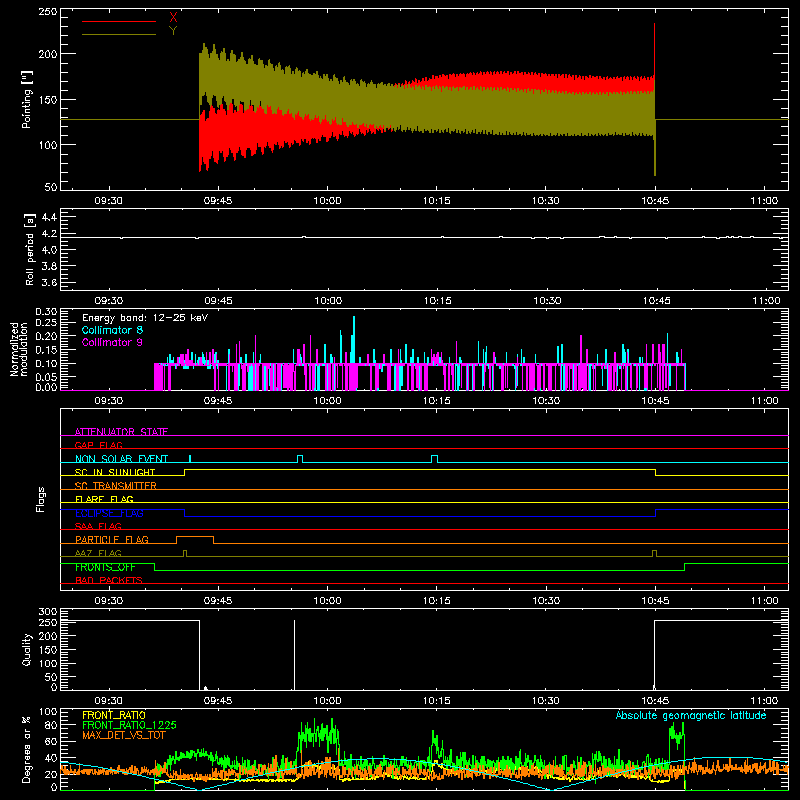
Task: Click the PARTICLE_FLAG label
Action: click(x=112, y=539)
